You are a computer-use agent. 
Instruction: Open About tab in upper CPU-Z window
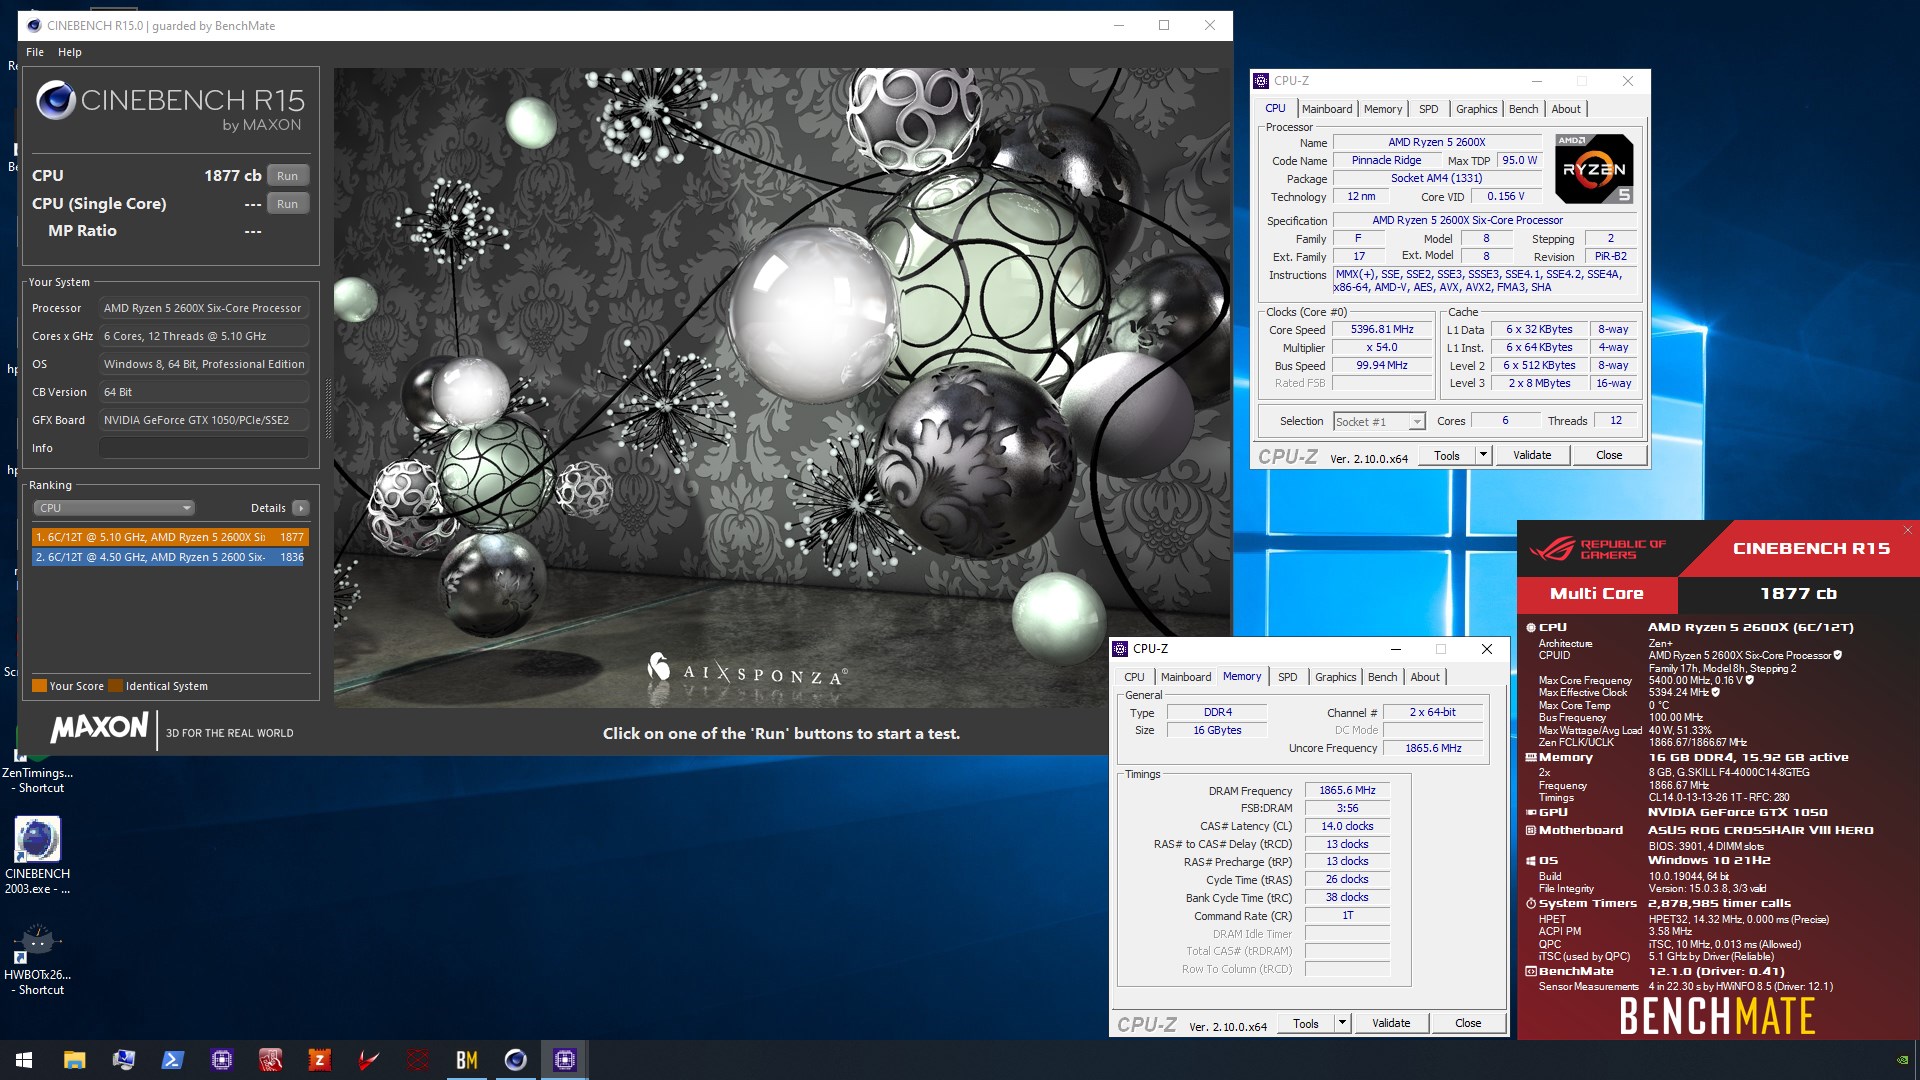[x=1566, y=109]
